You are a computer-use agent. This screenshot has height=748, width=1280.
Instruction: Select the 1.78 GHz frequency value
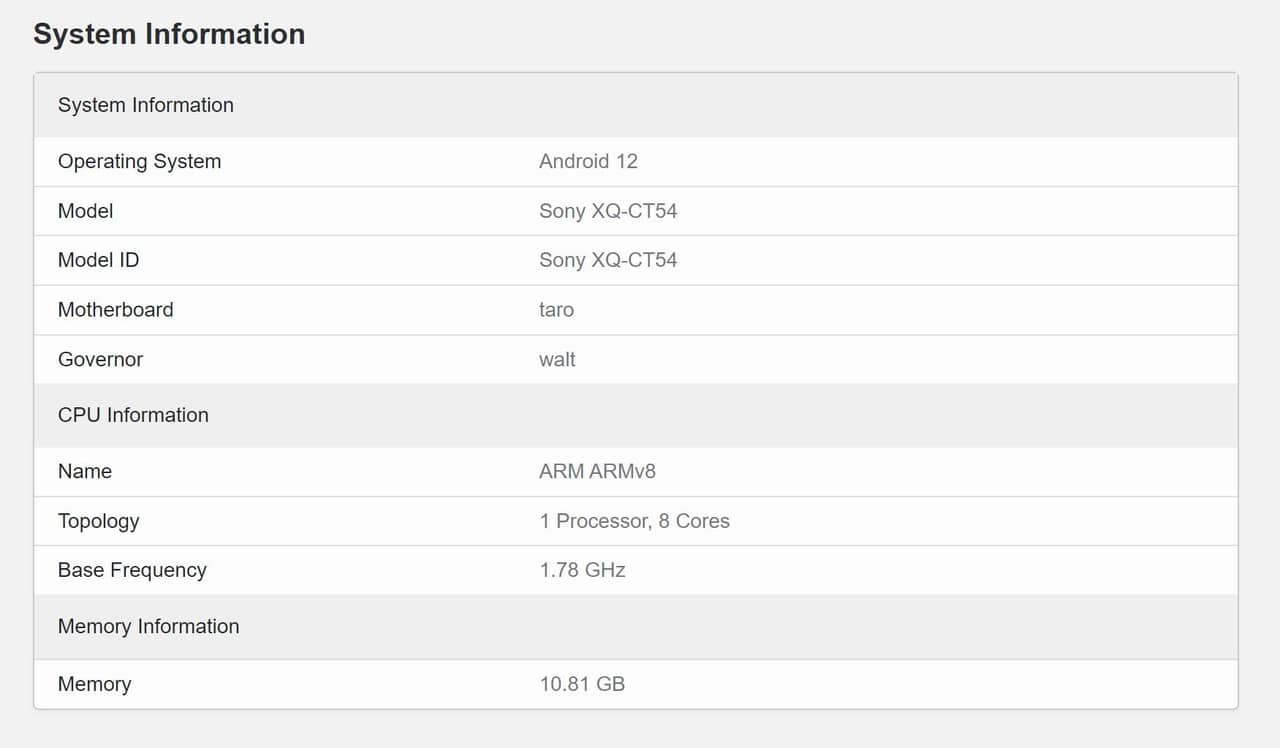[x=582, y=570]
